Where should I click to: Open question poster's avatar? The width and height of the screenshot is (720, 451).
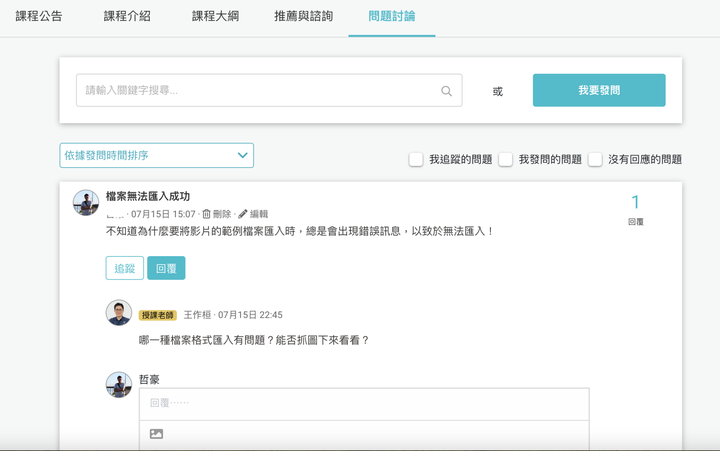[x=86, y=203]
